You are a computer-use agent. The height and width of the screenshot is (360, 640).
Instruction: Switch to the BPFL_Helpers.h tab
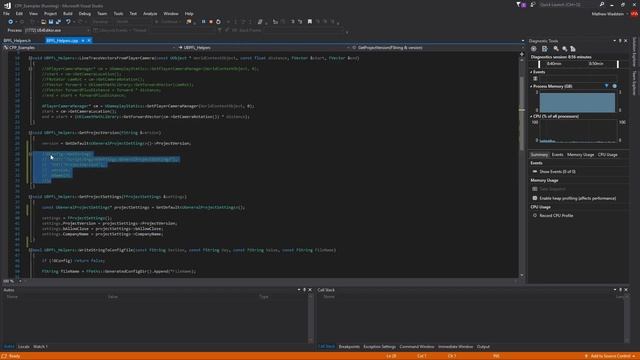(17, 41)
